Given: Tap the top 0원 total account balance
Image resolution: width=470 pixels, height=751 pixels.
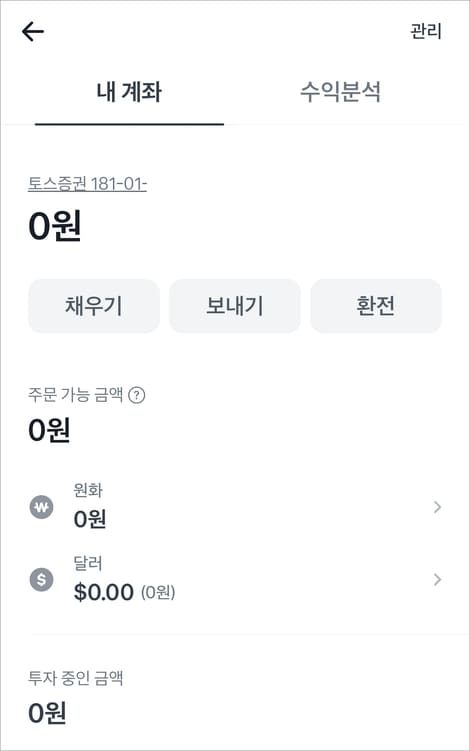Looking at the screenshot, I should click(55, 226).
